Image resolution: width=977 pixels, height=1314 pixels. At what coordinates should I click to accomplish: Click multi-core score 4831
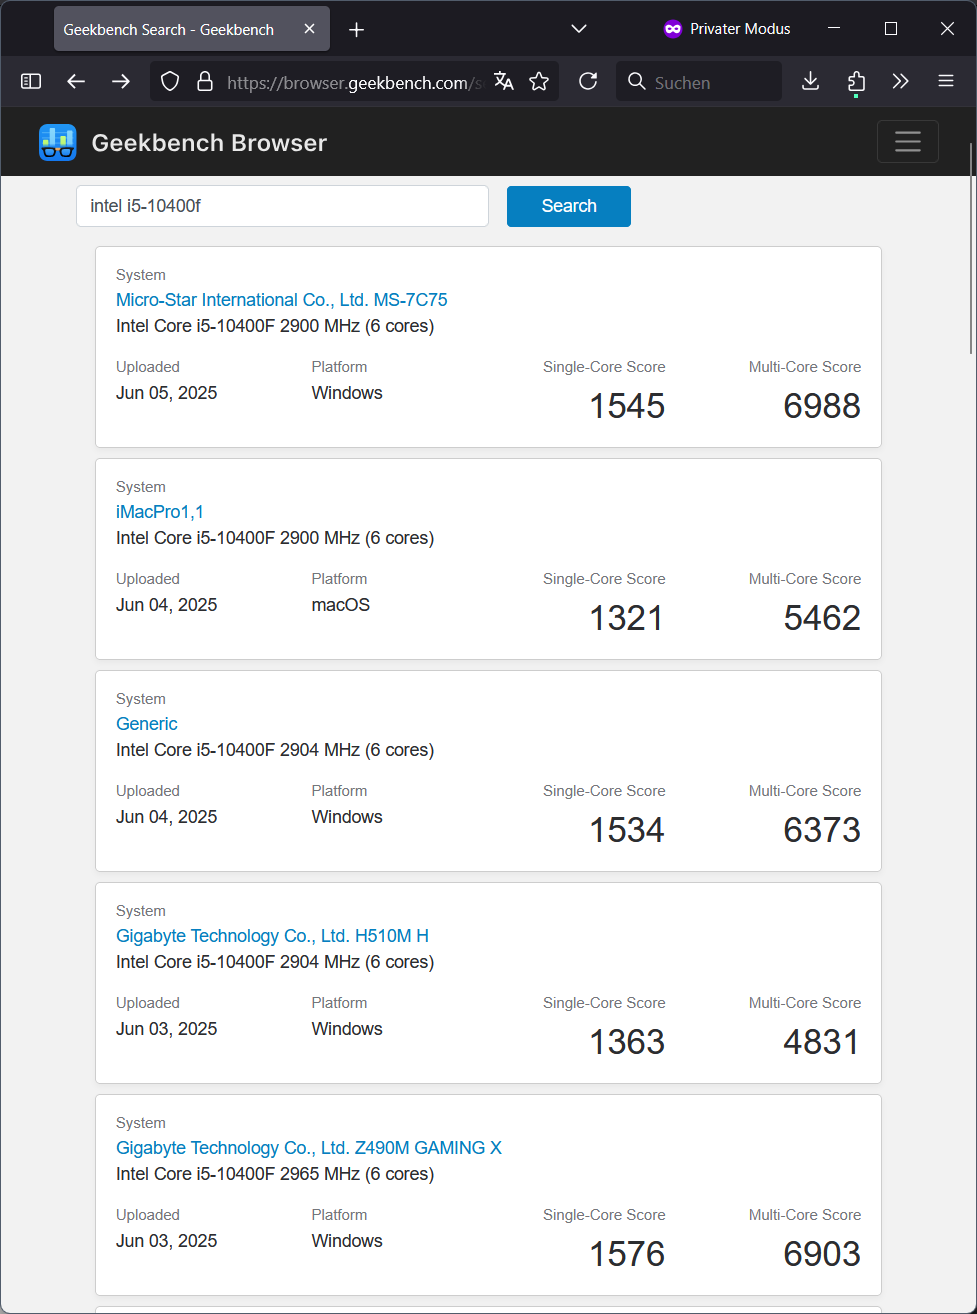822,1042
